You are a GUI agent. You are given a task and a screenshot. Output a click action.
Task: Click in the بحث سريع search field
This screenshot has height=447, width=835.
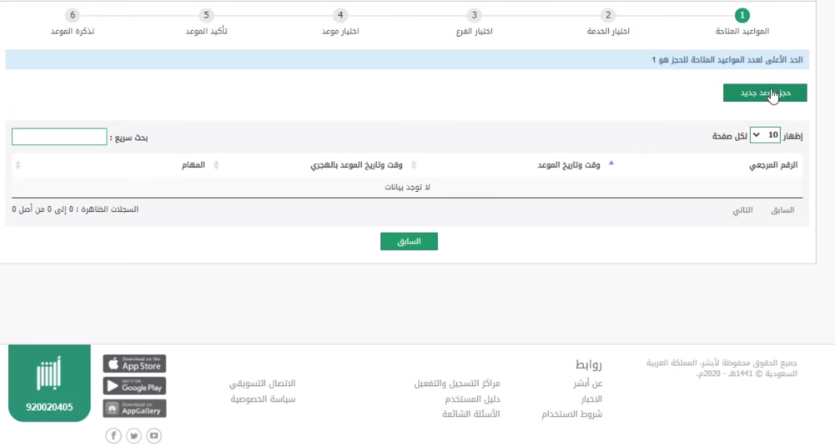tap(59, 137)
